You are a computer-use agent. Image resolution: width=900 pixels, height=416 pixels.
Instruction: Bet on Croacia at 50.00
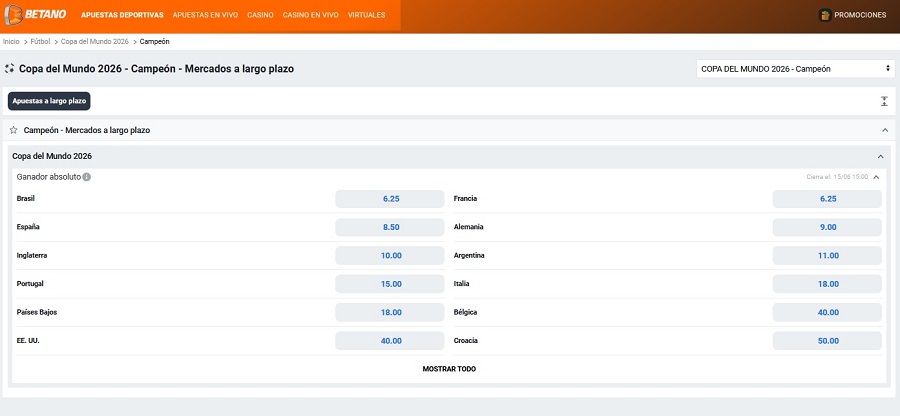tap(827, 341)
